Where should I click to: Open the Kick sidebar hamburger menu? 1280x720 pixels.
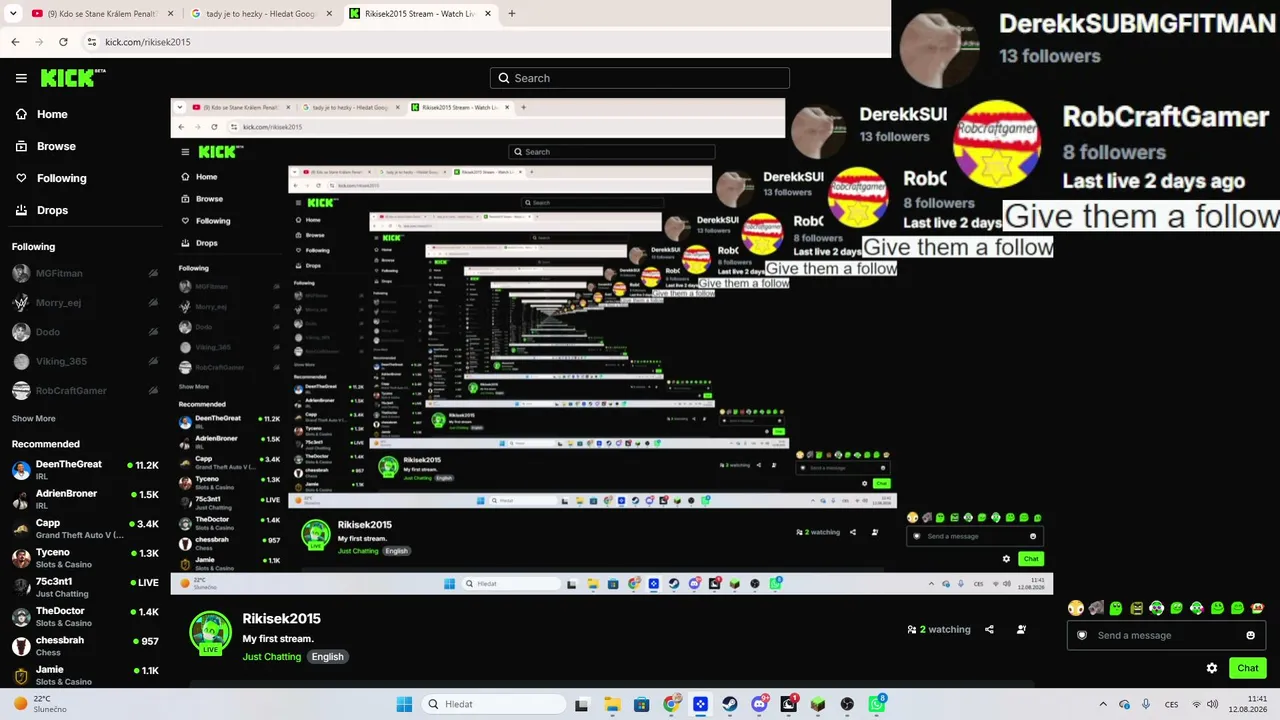(x=21, y=78)
